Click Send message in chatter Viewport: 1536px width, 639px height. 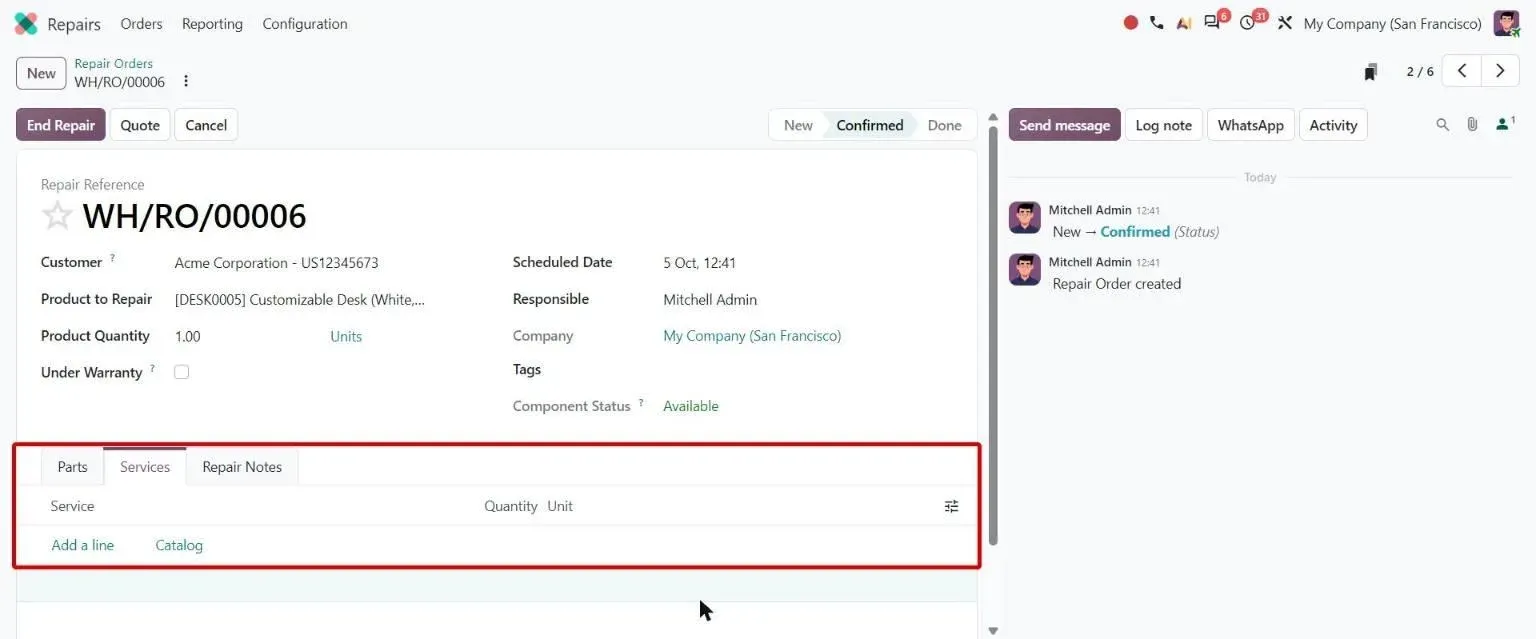point(1064,125)
